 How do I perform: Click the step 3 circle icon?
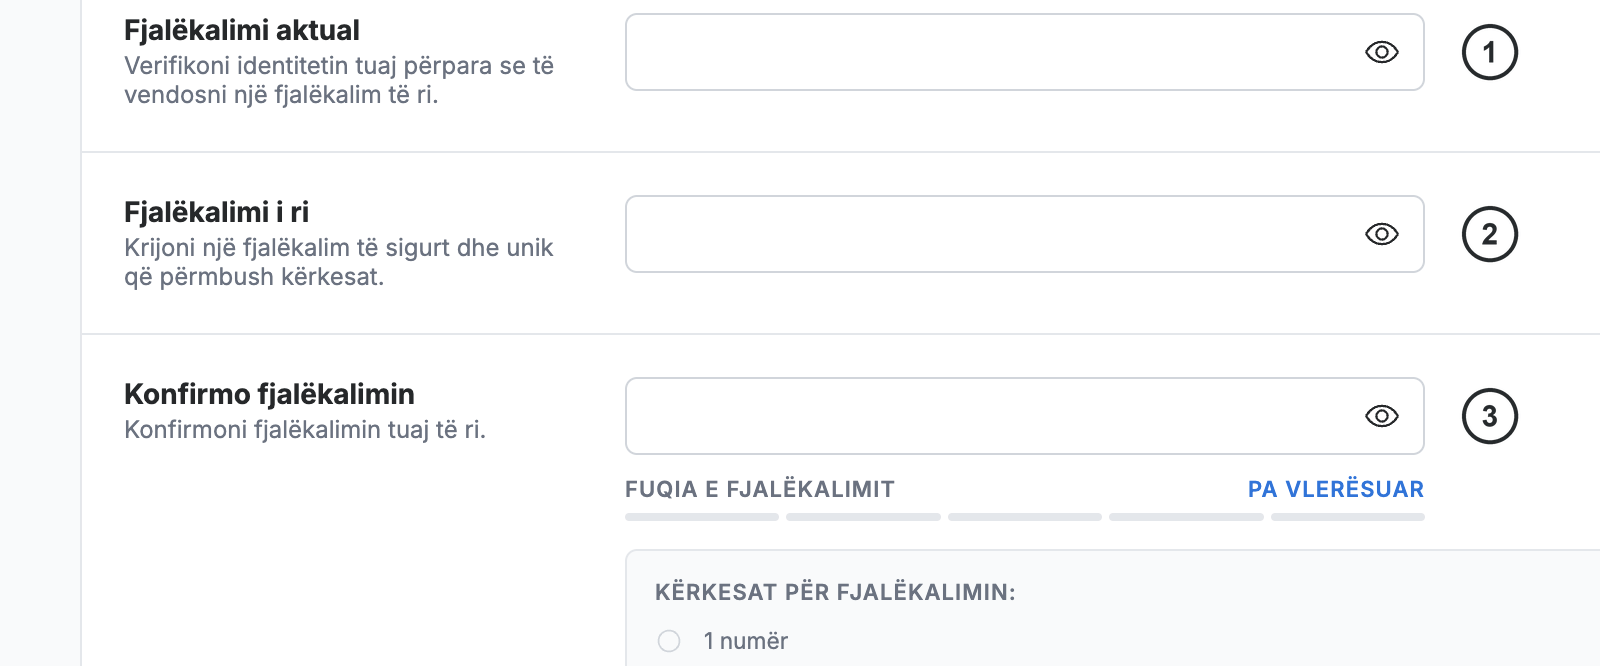tap(1490, 416)
